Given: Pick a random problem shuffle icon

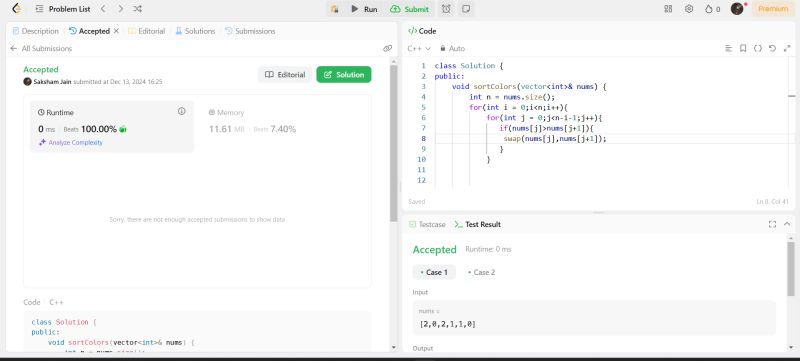Looking at the screenshot, I should tap(137, 9).
